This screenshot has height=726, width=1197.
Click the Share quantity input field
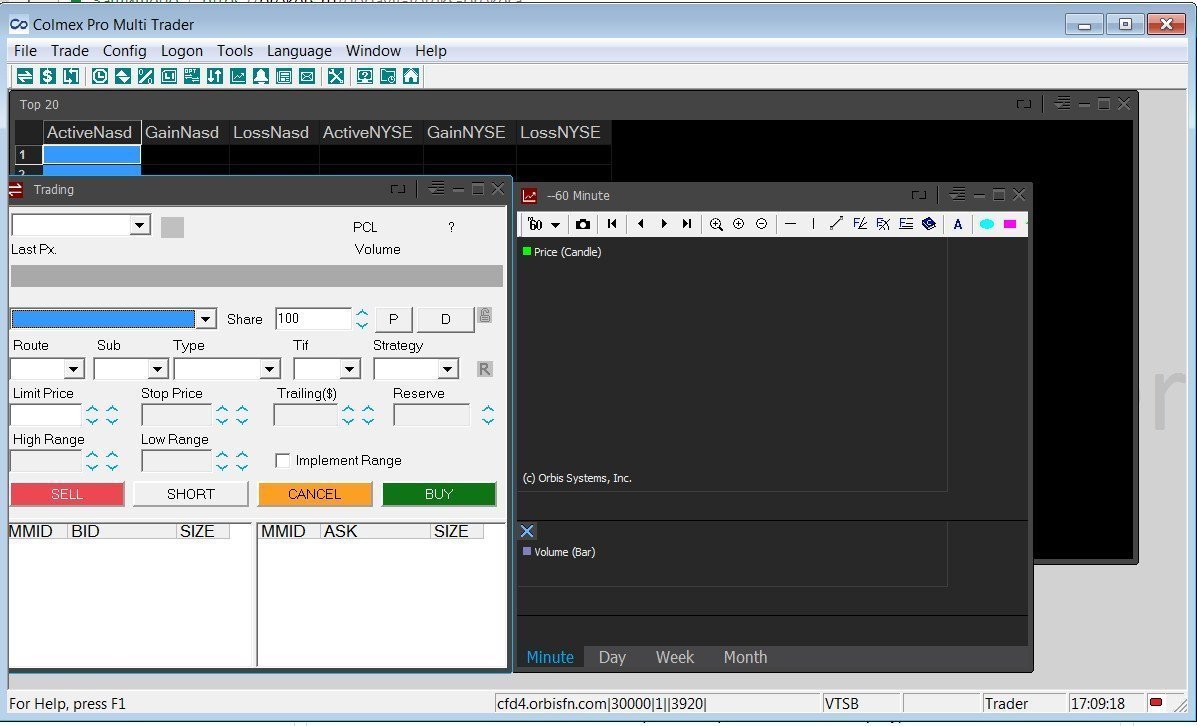point(313,319)
